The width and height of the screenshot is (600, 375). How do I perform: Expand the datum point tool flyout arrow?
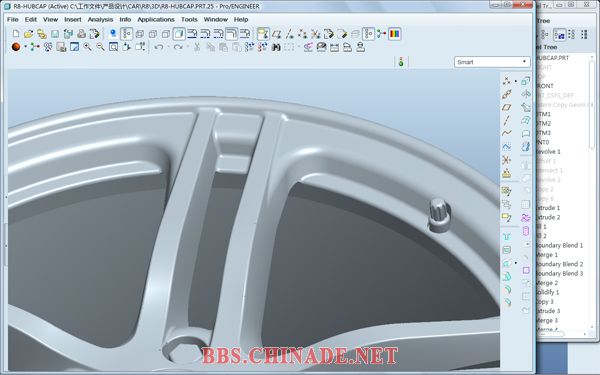tap(515, 81)
